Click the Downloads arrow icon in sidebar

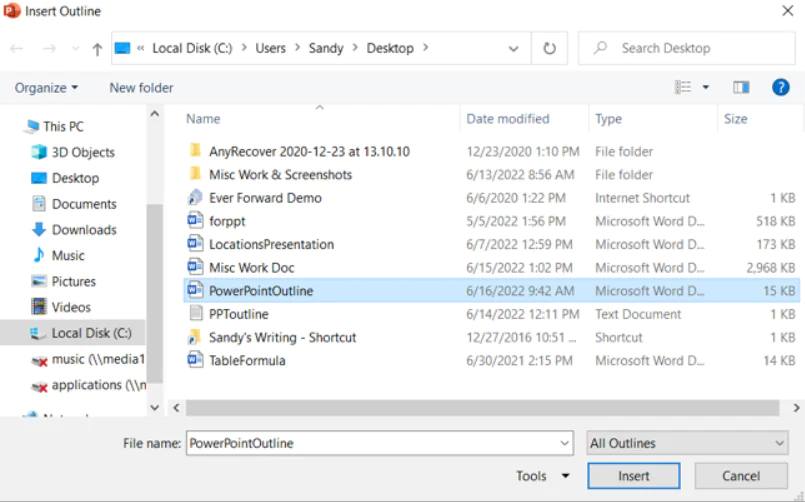click(39, 229)
